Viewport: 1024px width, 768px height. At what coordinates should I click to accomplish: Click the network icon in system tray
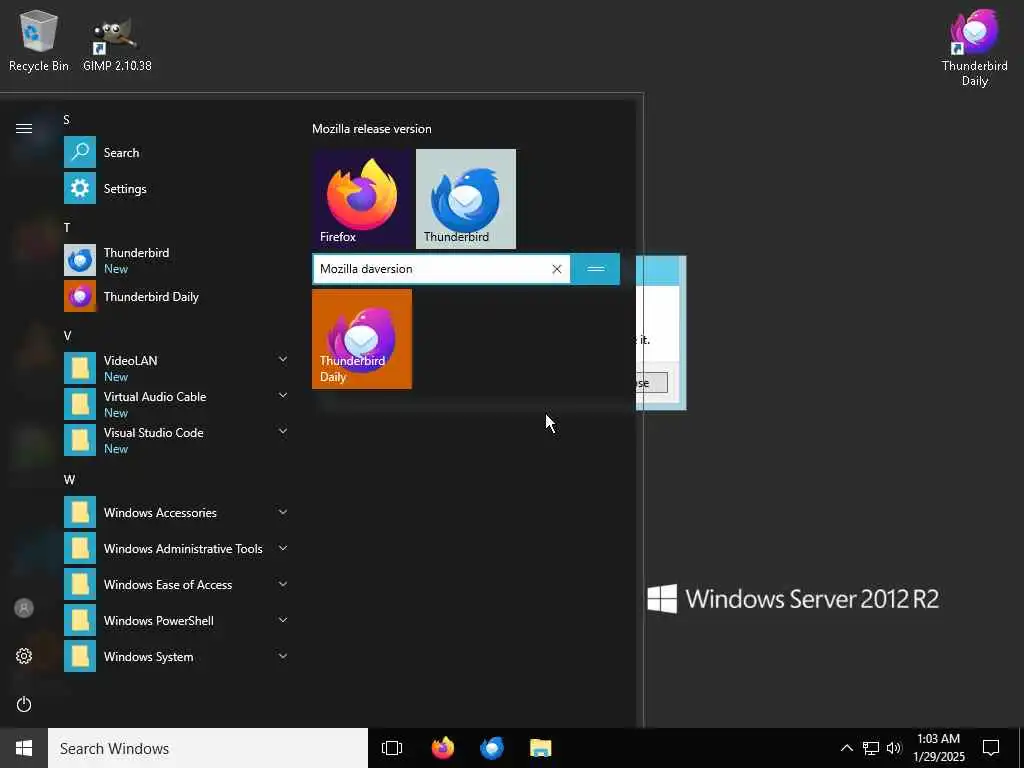pos(871,748)
